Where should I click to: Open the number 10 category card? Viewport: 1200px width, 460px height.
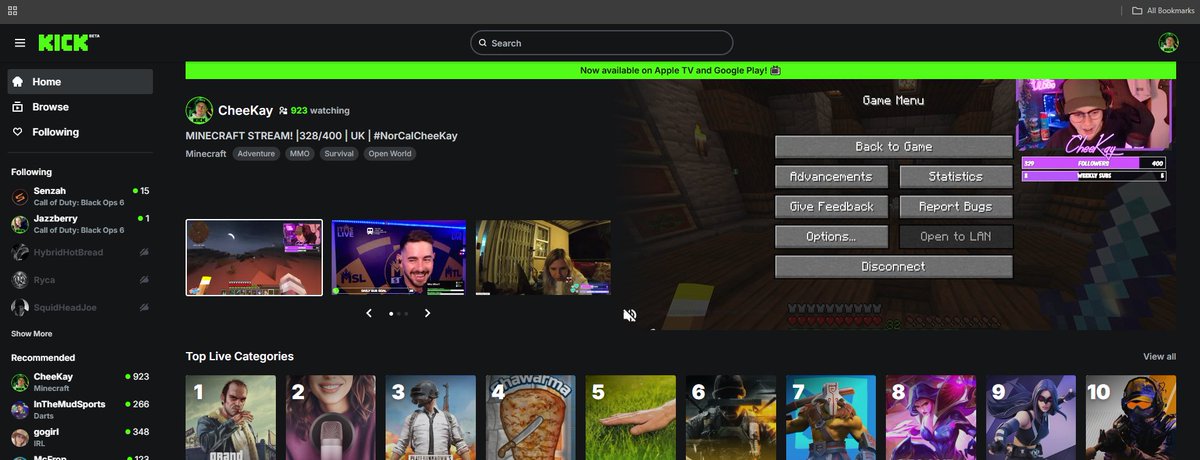[x=1131, y=418]
